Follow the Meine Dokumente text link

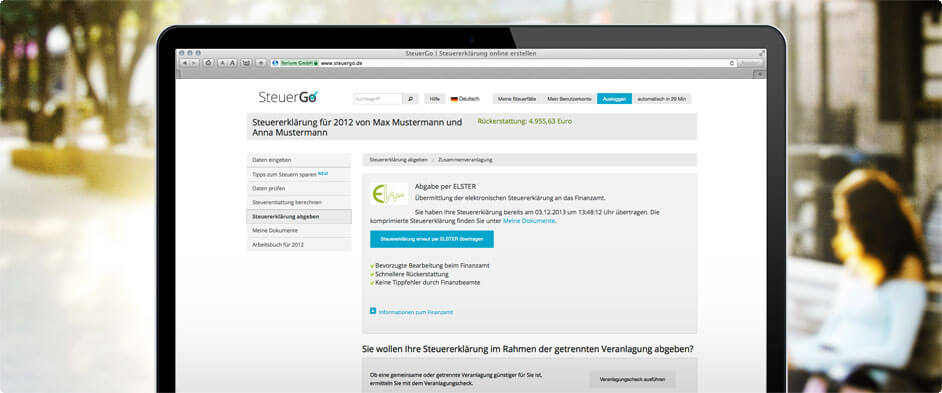coord(529,221)
